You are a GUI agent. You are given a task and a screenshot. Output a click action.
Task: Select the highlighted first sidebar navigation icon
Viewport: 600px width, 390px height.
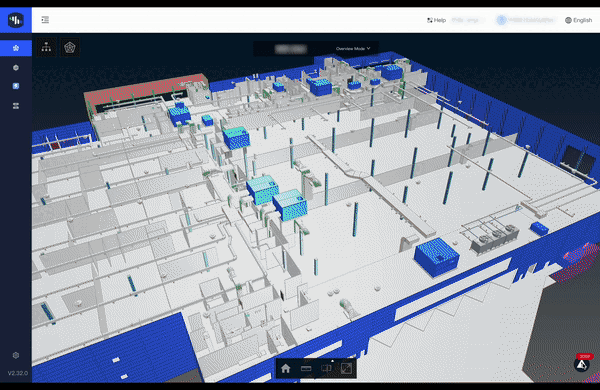[x=16, y=48]
